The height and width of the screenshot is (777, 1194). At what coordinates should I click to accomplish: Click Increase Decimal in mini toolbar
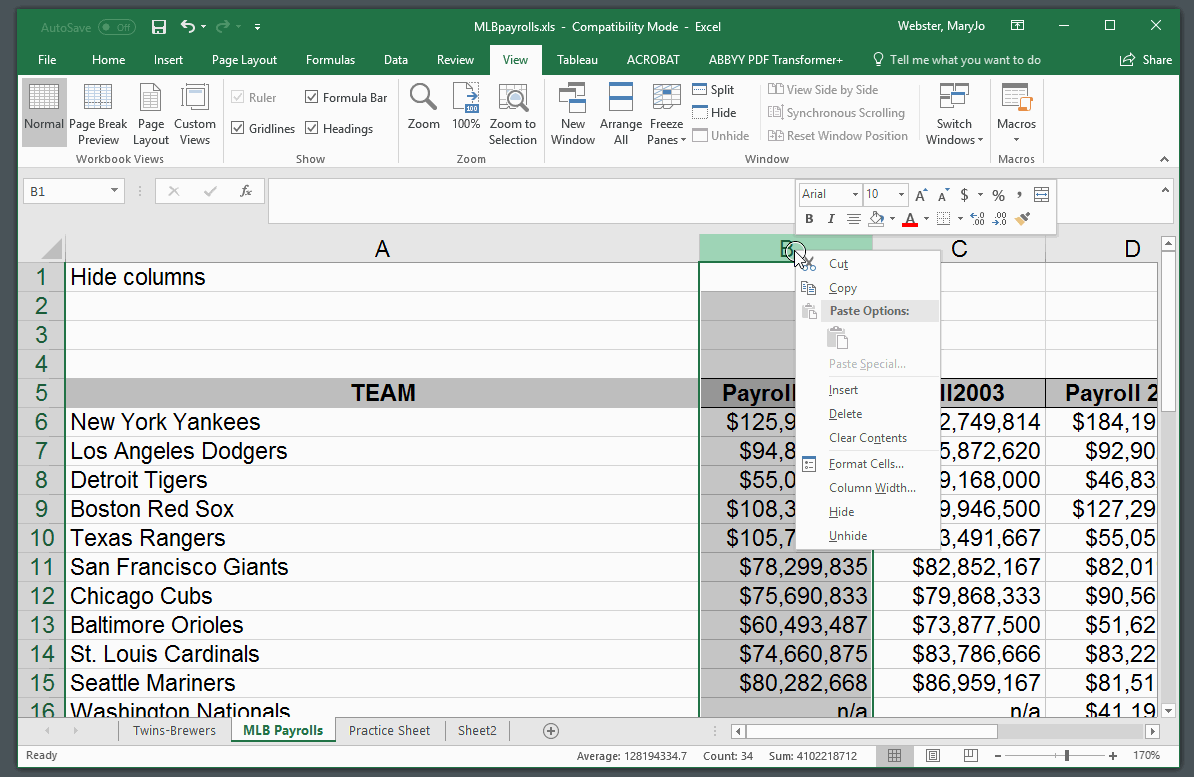click(x=979, y=219)
